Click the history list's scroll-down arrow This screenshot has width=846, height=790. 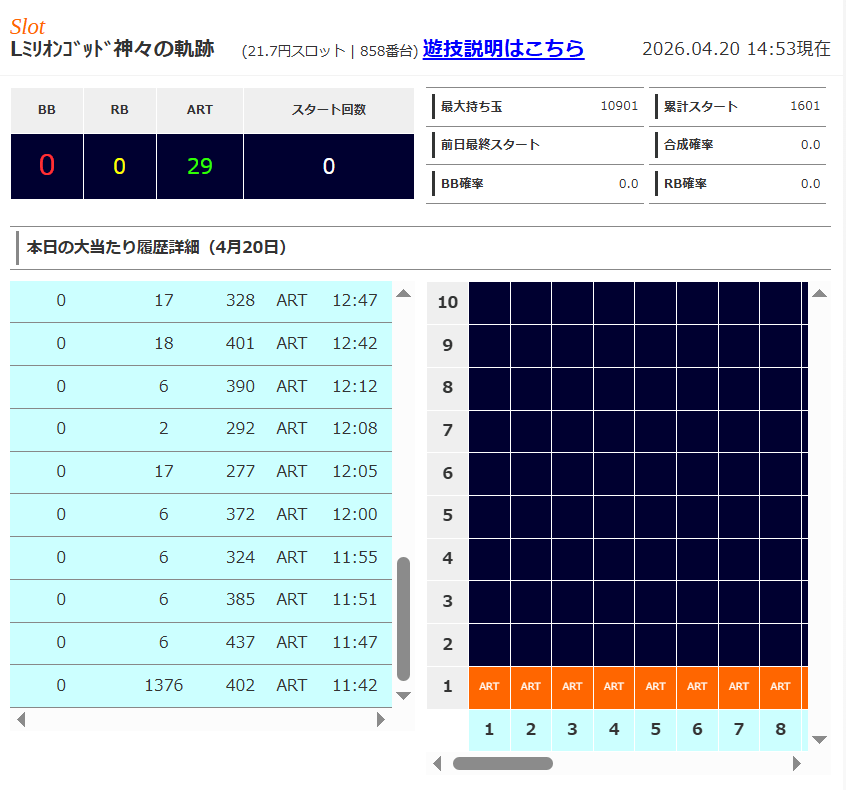click(404, 695)
